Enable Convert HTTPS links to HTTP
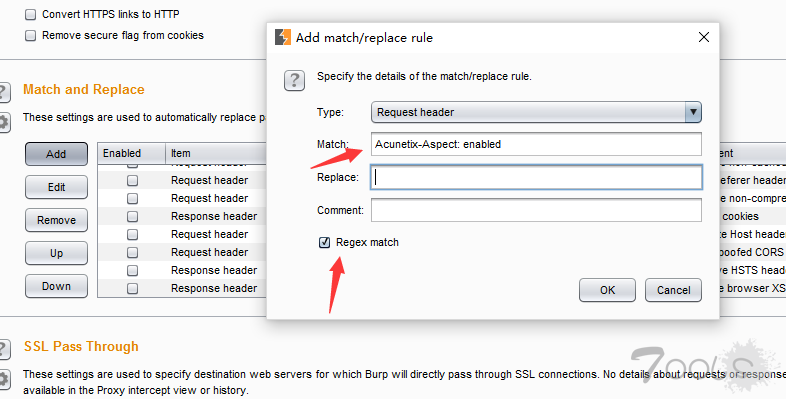786x399 pixels. [x=31, y=15]
